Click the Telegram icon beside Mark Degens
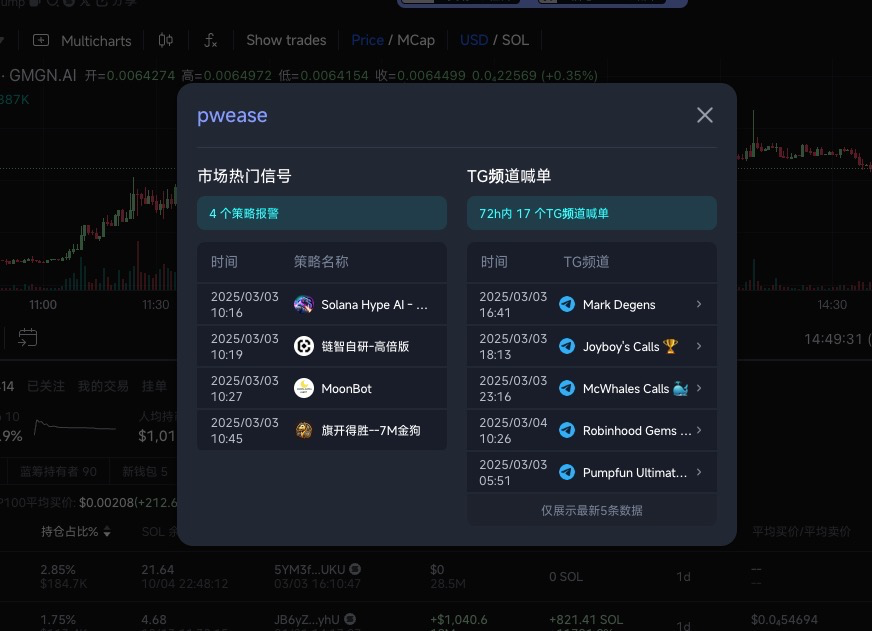This screenshot has width=872, height=631. click(567, 304)
